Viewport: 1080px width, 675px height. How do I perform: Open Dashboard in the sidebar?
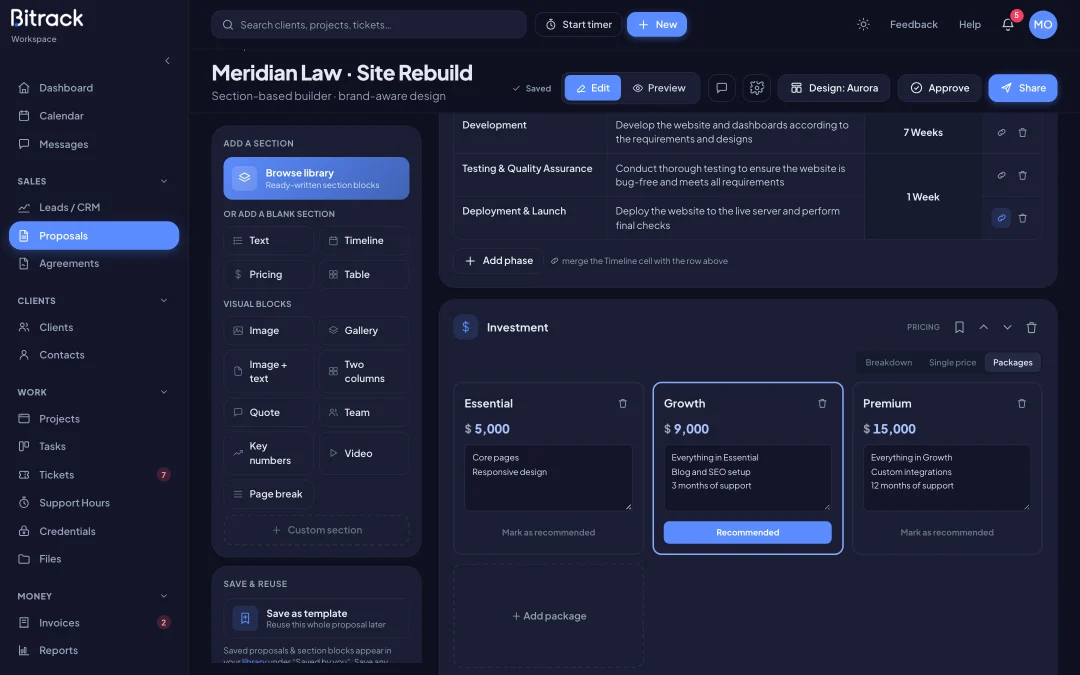[x=94, y=87]
